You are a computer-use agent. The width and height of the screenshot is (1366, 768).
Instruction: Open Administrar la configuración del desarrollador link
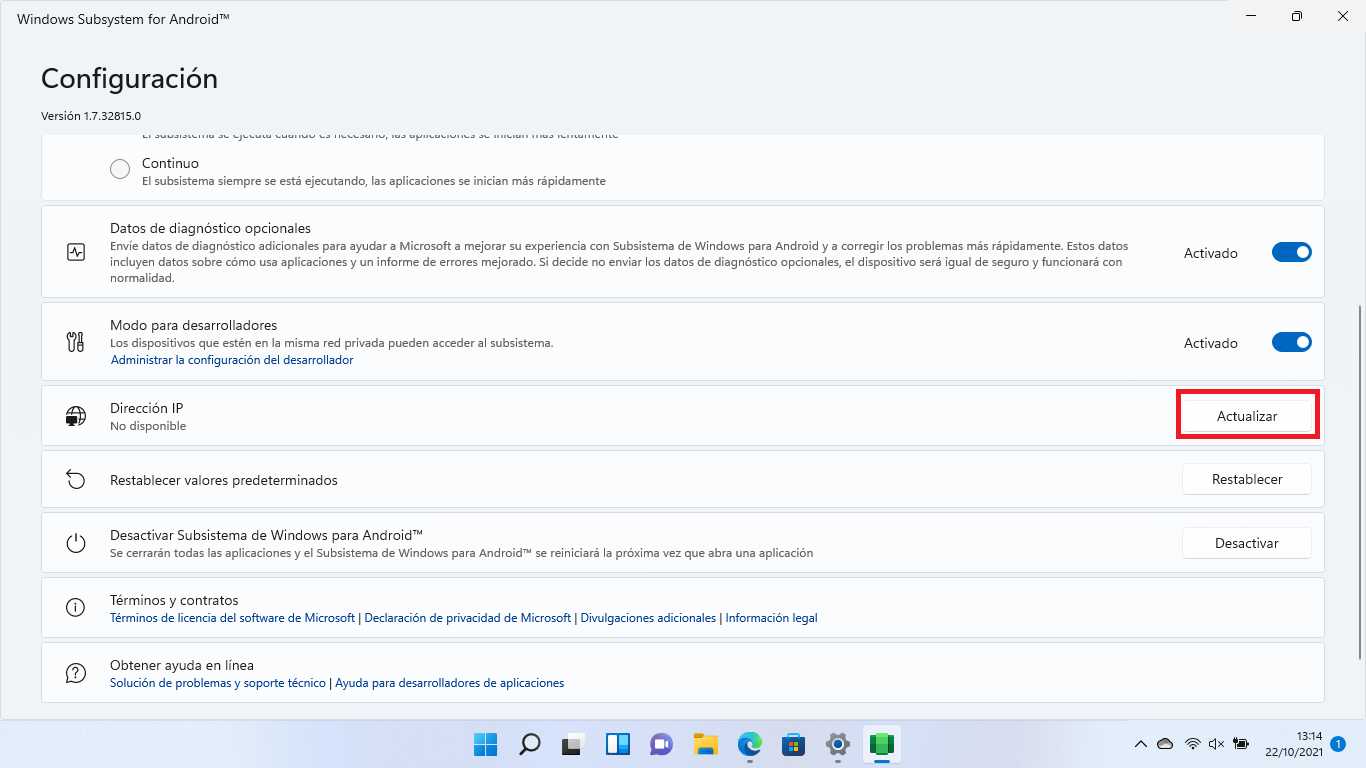tap(232, 360)
